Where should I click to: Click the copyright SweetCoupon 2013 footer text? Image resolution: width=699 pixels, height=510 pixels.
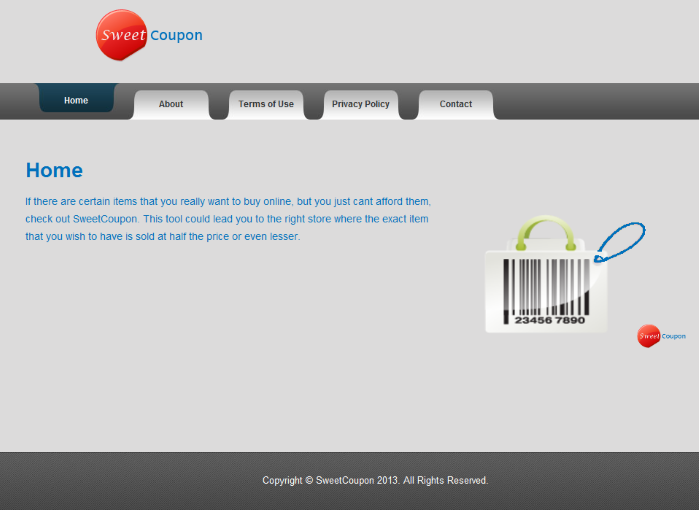375,481
